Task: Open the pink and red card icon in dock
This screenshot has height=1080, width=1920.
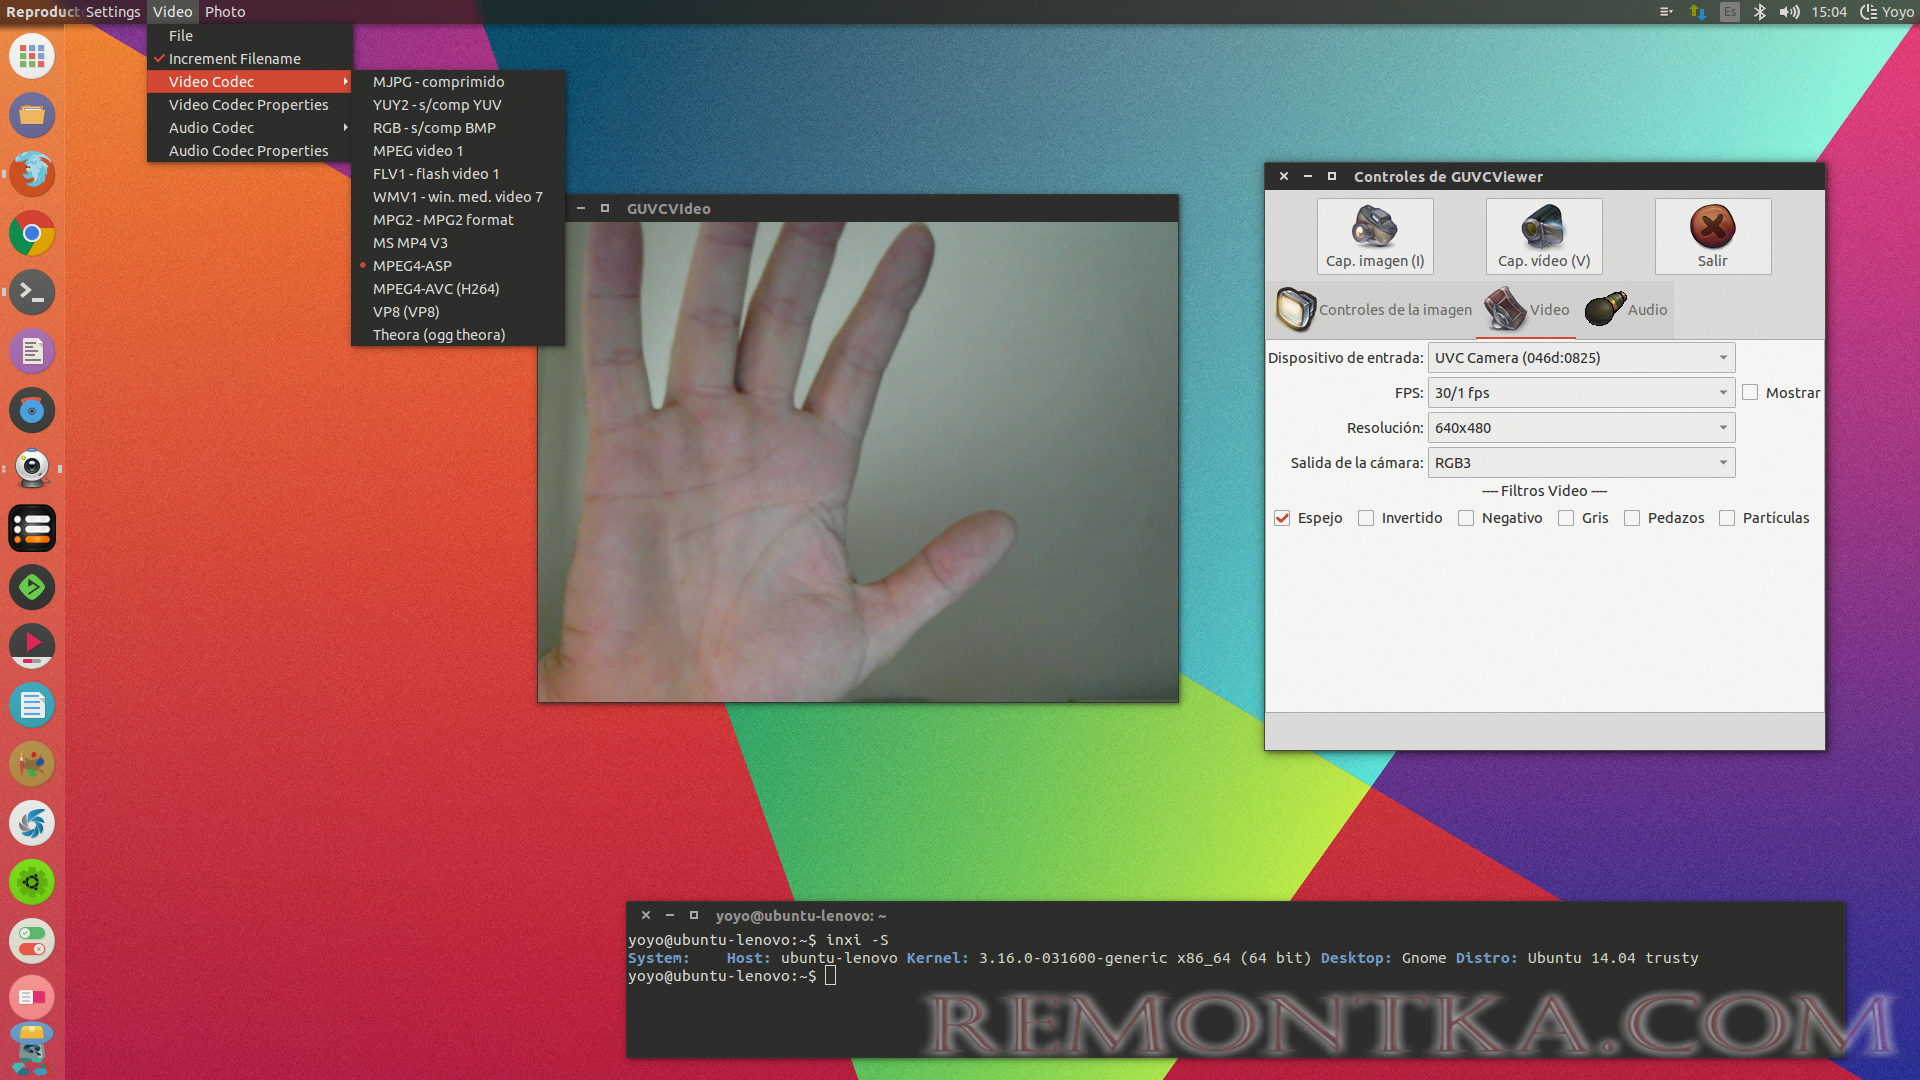Action: point(32,997)
